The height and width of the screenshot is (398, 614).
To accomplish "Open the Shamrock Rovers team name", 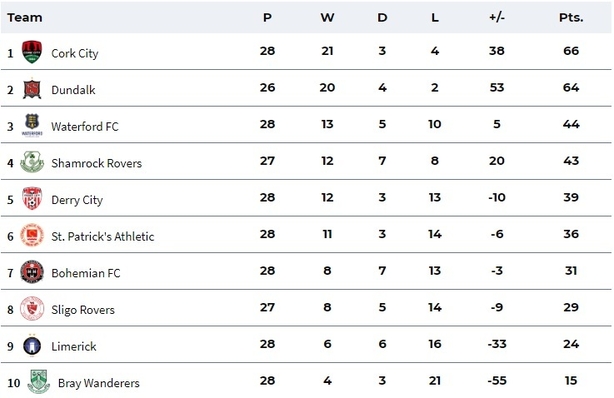I will (x=96, y=163).
